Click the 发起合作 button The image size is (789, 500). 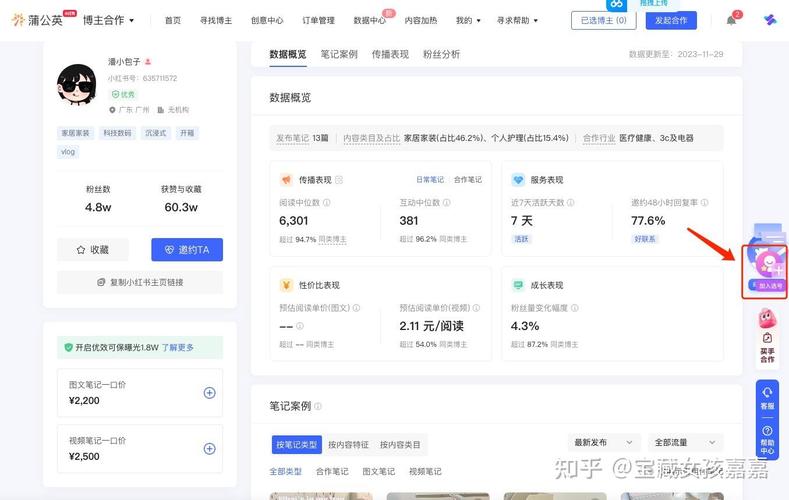(x=671, y=21)
